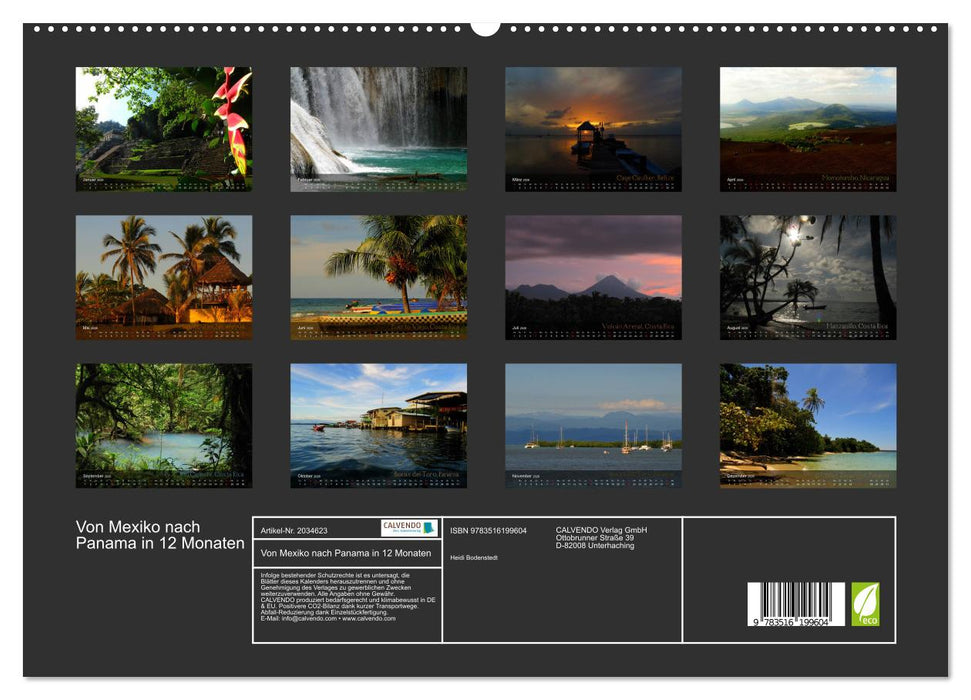Open the July Volcan Arenal photo
The height and width of the screenshot is (700, 971).
point(593,277)
